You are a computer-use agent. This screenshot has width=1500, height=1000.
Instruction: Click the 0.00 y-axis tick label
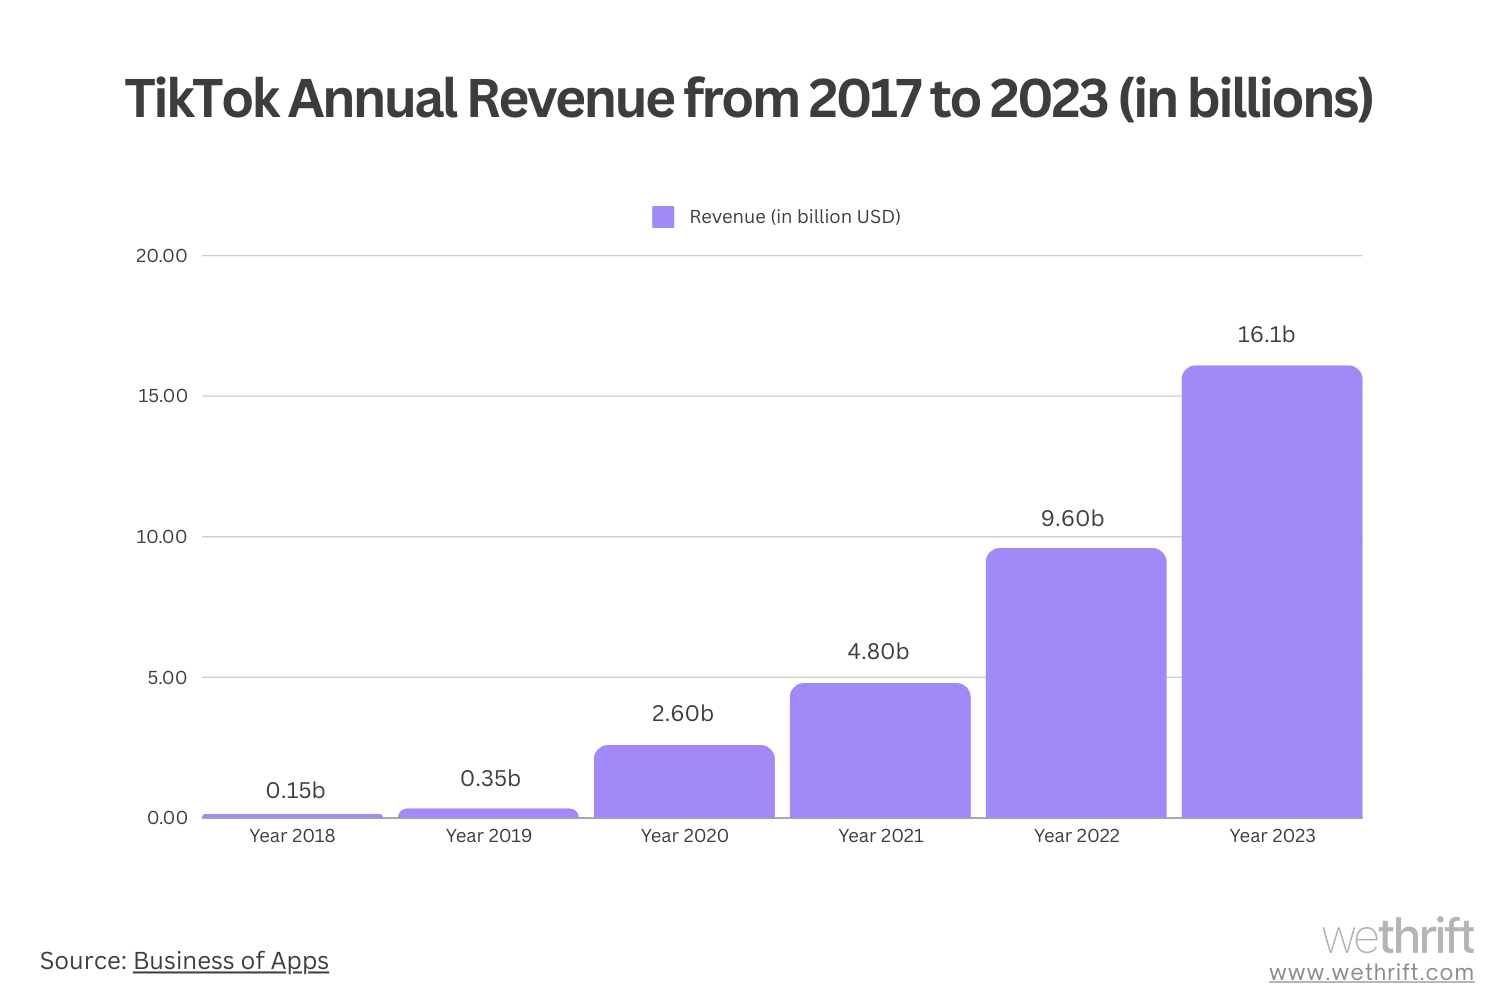[166, 818]
